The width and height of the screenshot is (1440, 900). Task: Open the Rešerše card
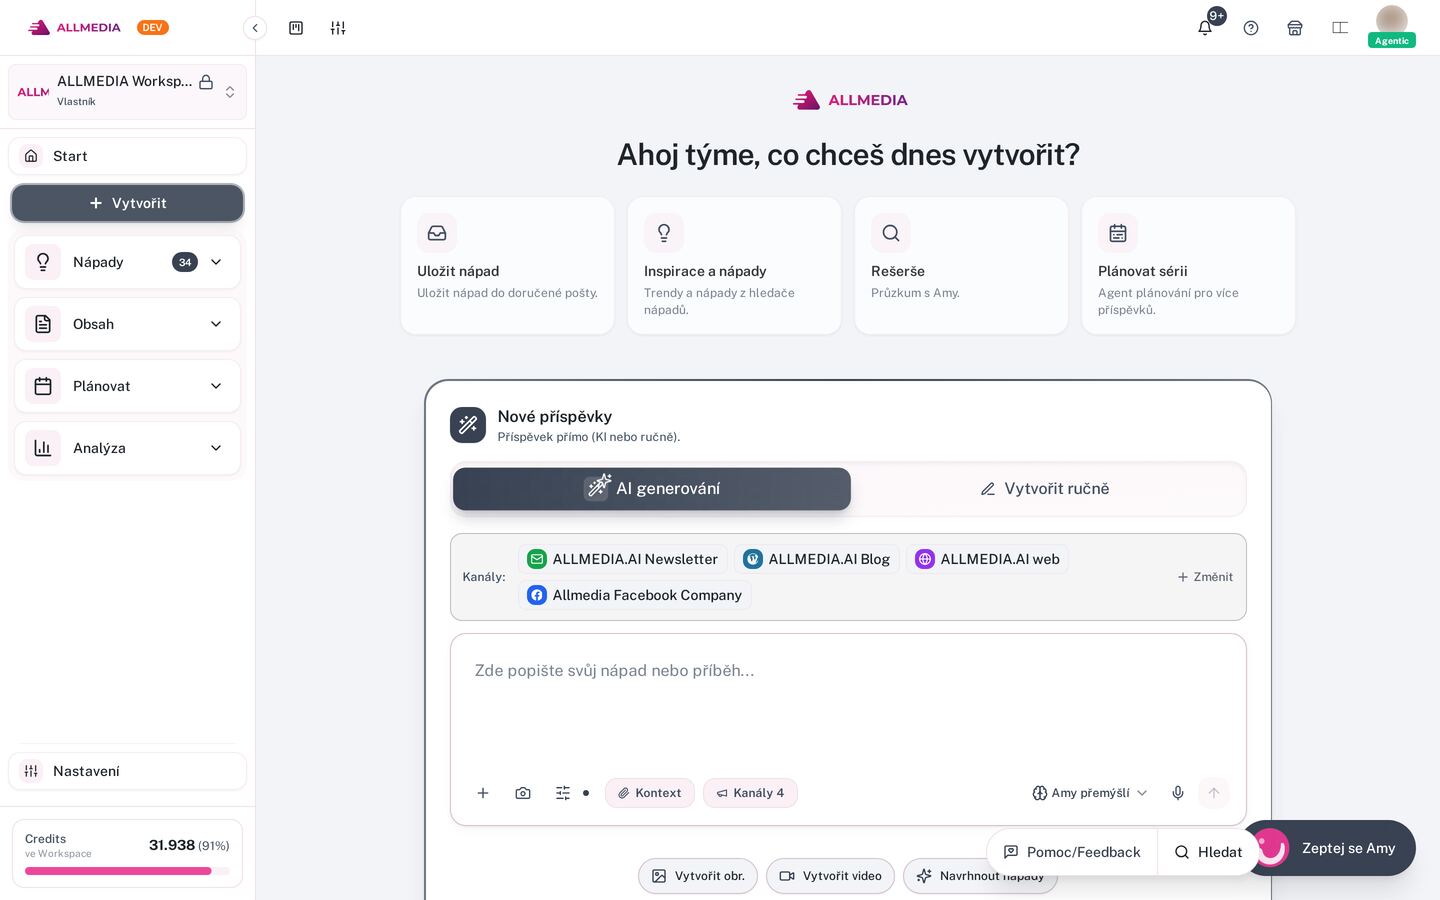pyautogui.click(x=962, y=265)
